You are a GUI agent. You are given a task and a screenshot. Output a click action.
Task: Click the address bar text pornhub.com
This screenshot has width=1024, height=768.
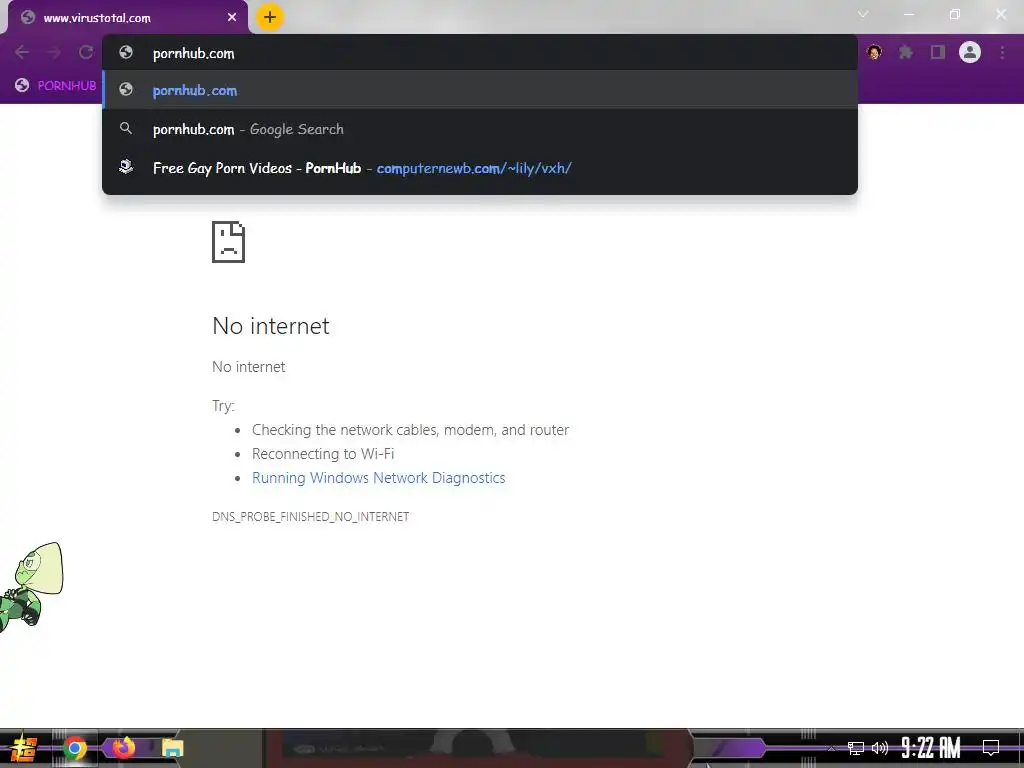(193, 54)
